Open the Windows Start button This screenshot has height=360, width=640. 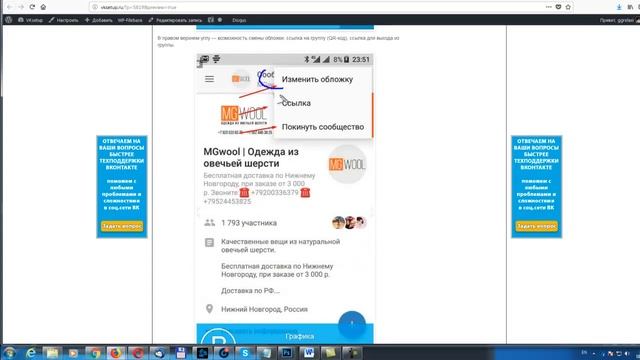pos(10,353)
